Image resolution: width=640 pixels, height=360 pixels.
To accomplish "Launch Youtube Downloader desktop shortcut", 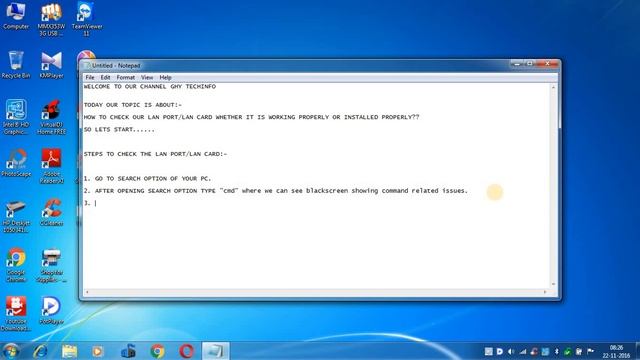I will 16,313.
